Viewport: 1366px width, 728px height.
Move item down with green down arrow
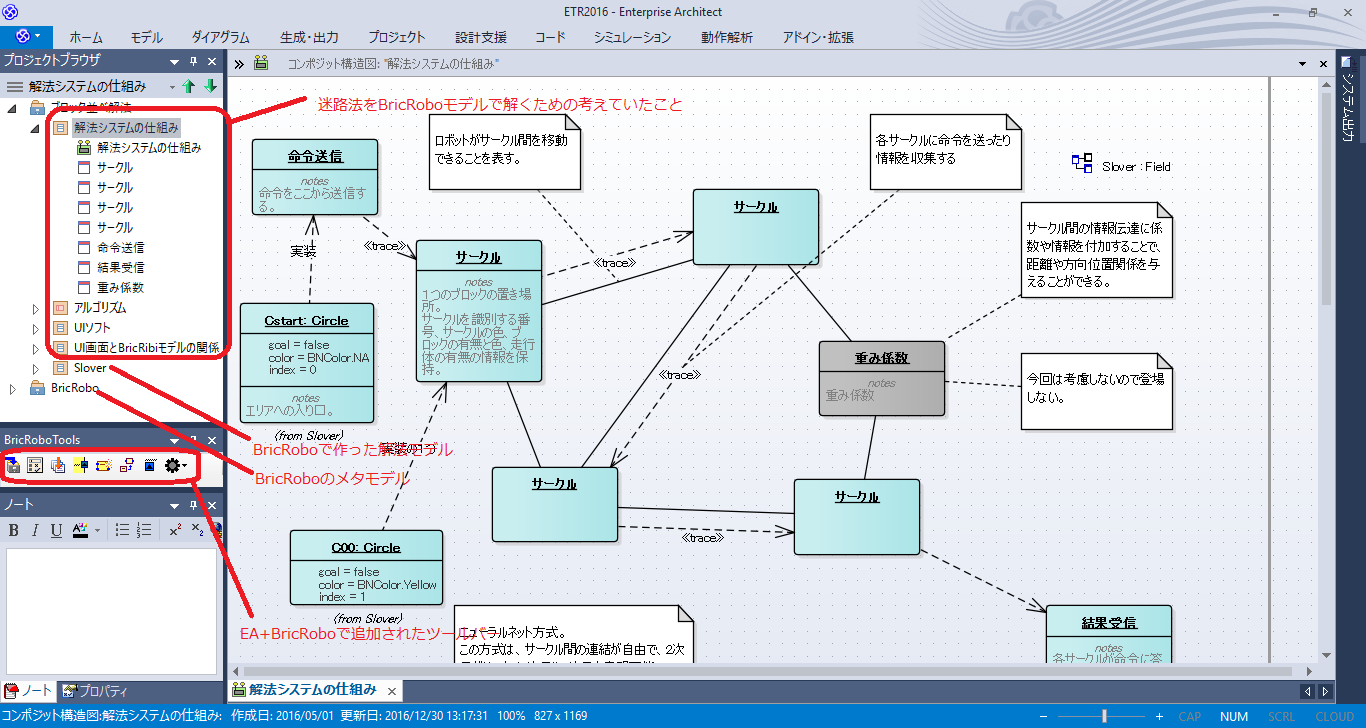tap(210, 87)
